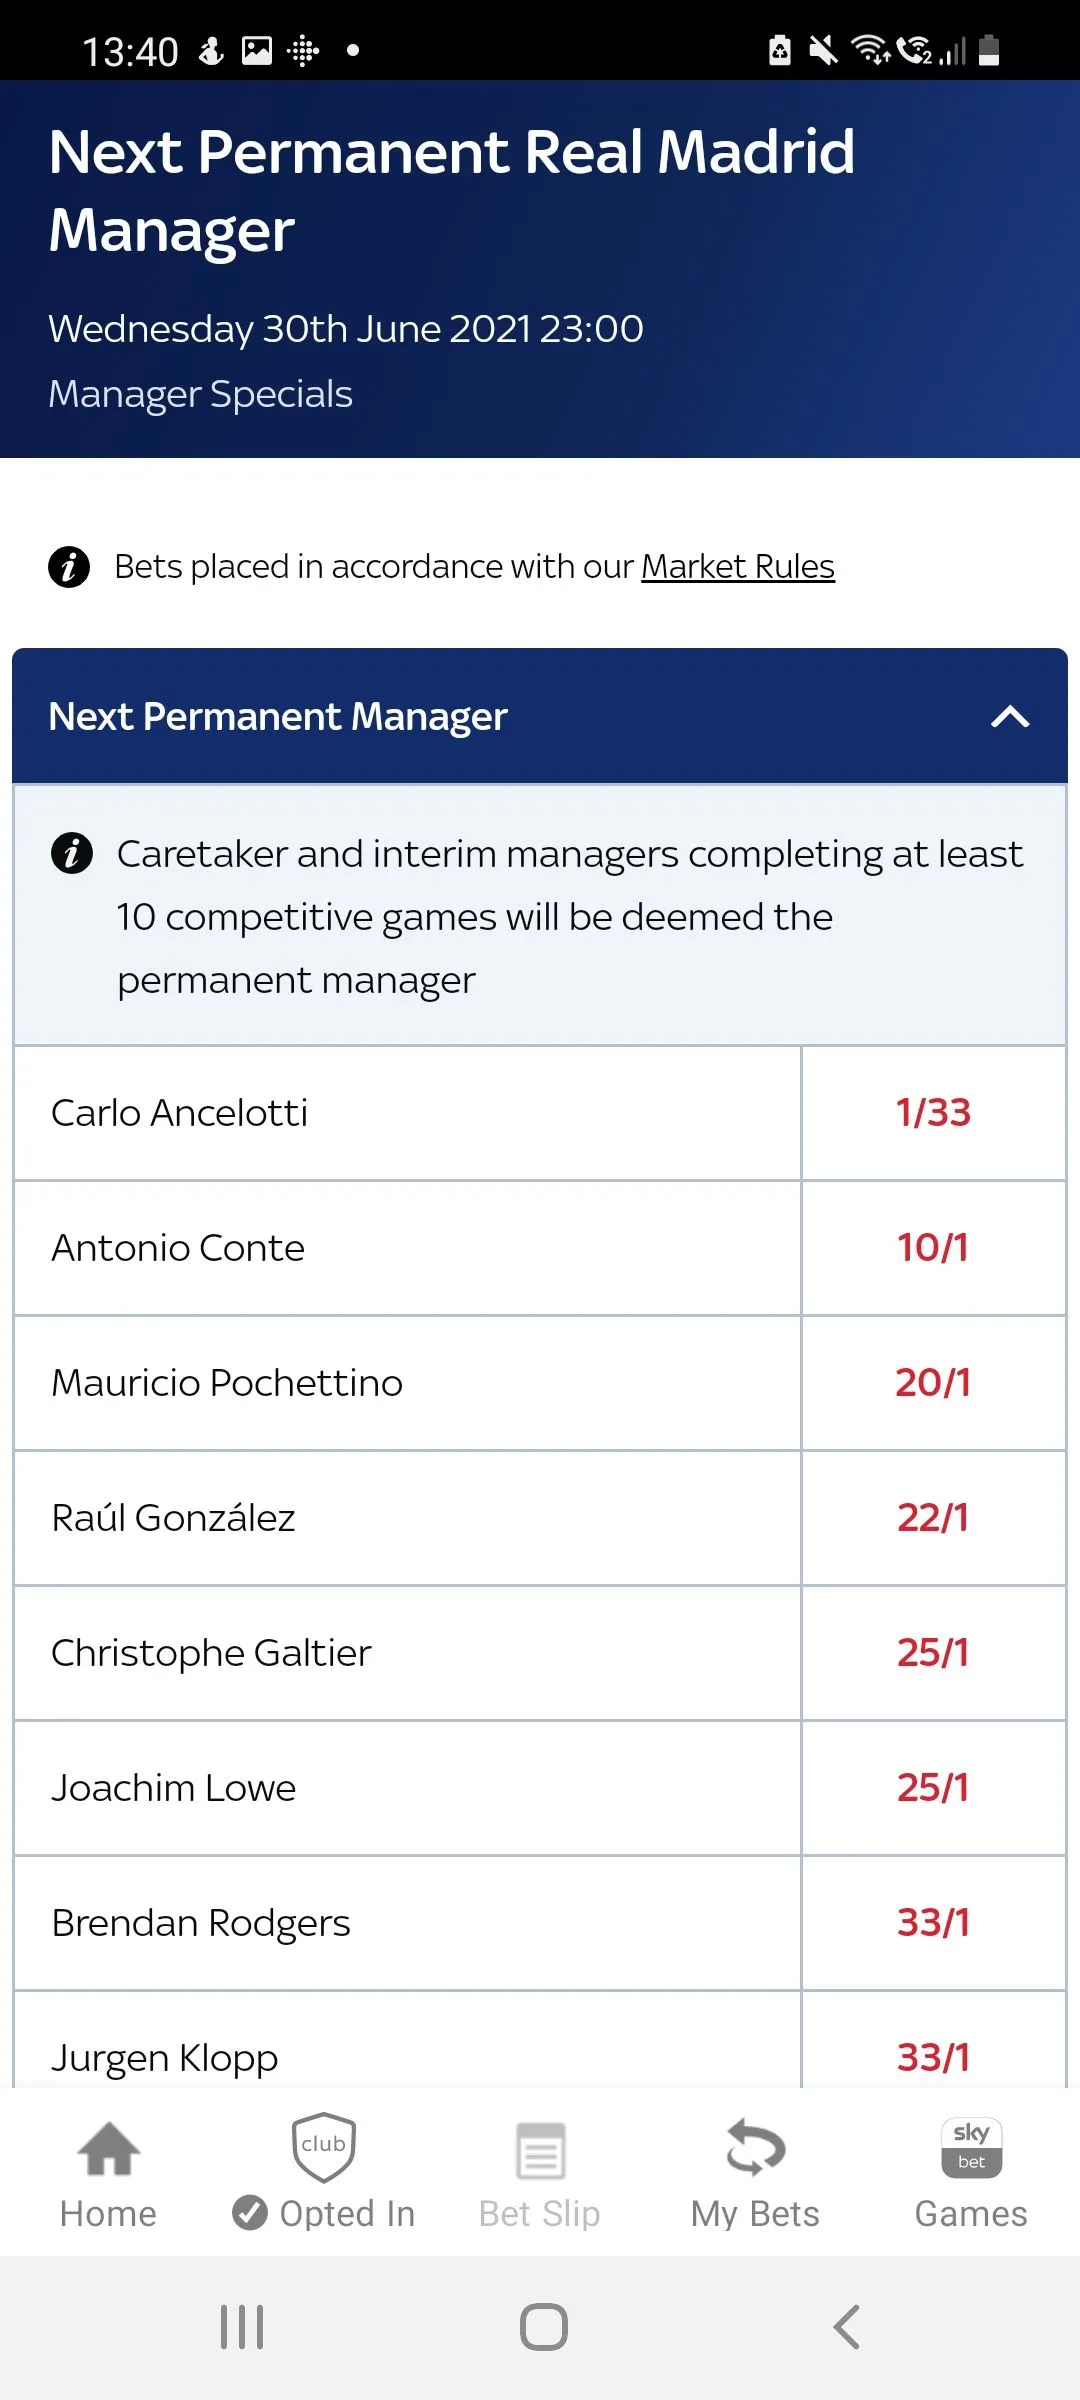Open Android recent apps button
Viewport: 1080px width, 2400px height.
point(242,2327)
